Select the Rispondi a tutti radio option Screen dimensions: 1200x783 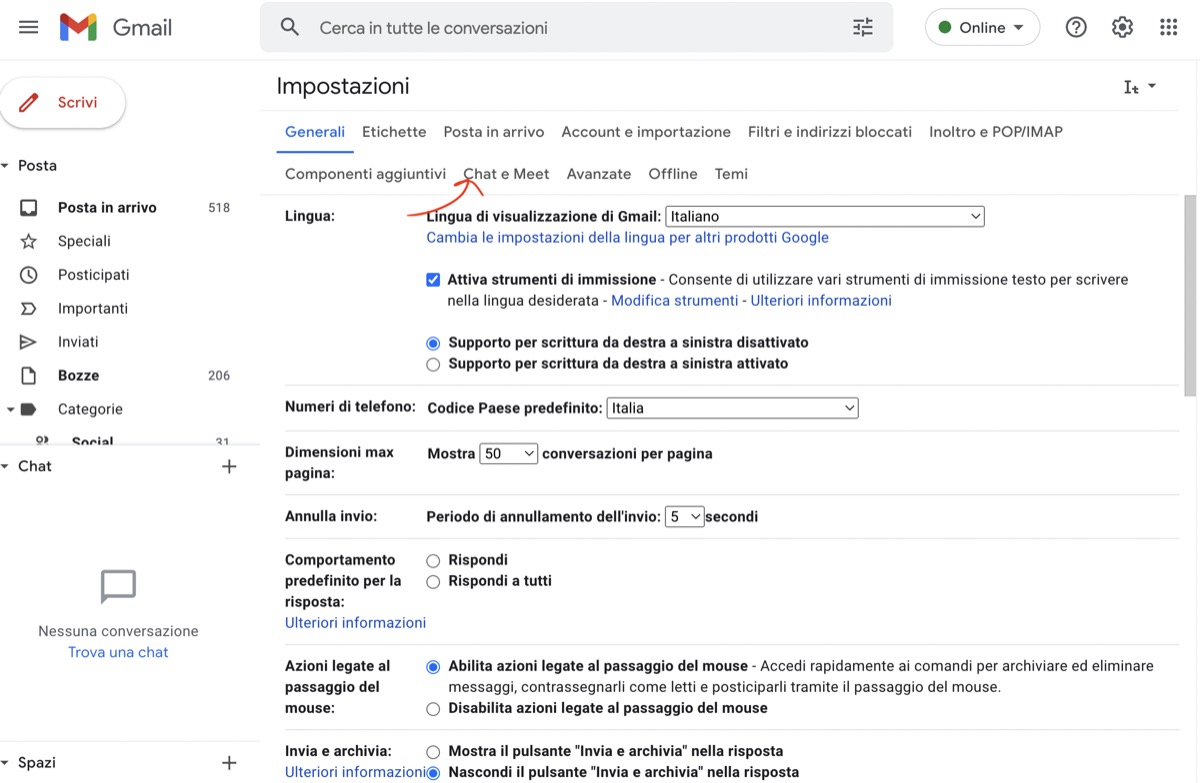pyautogui.click(x=433, y=581)
